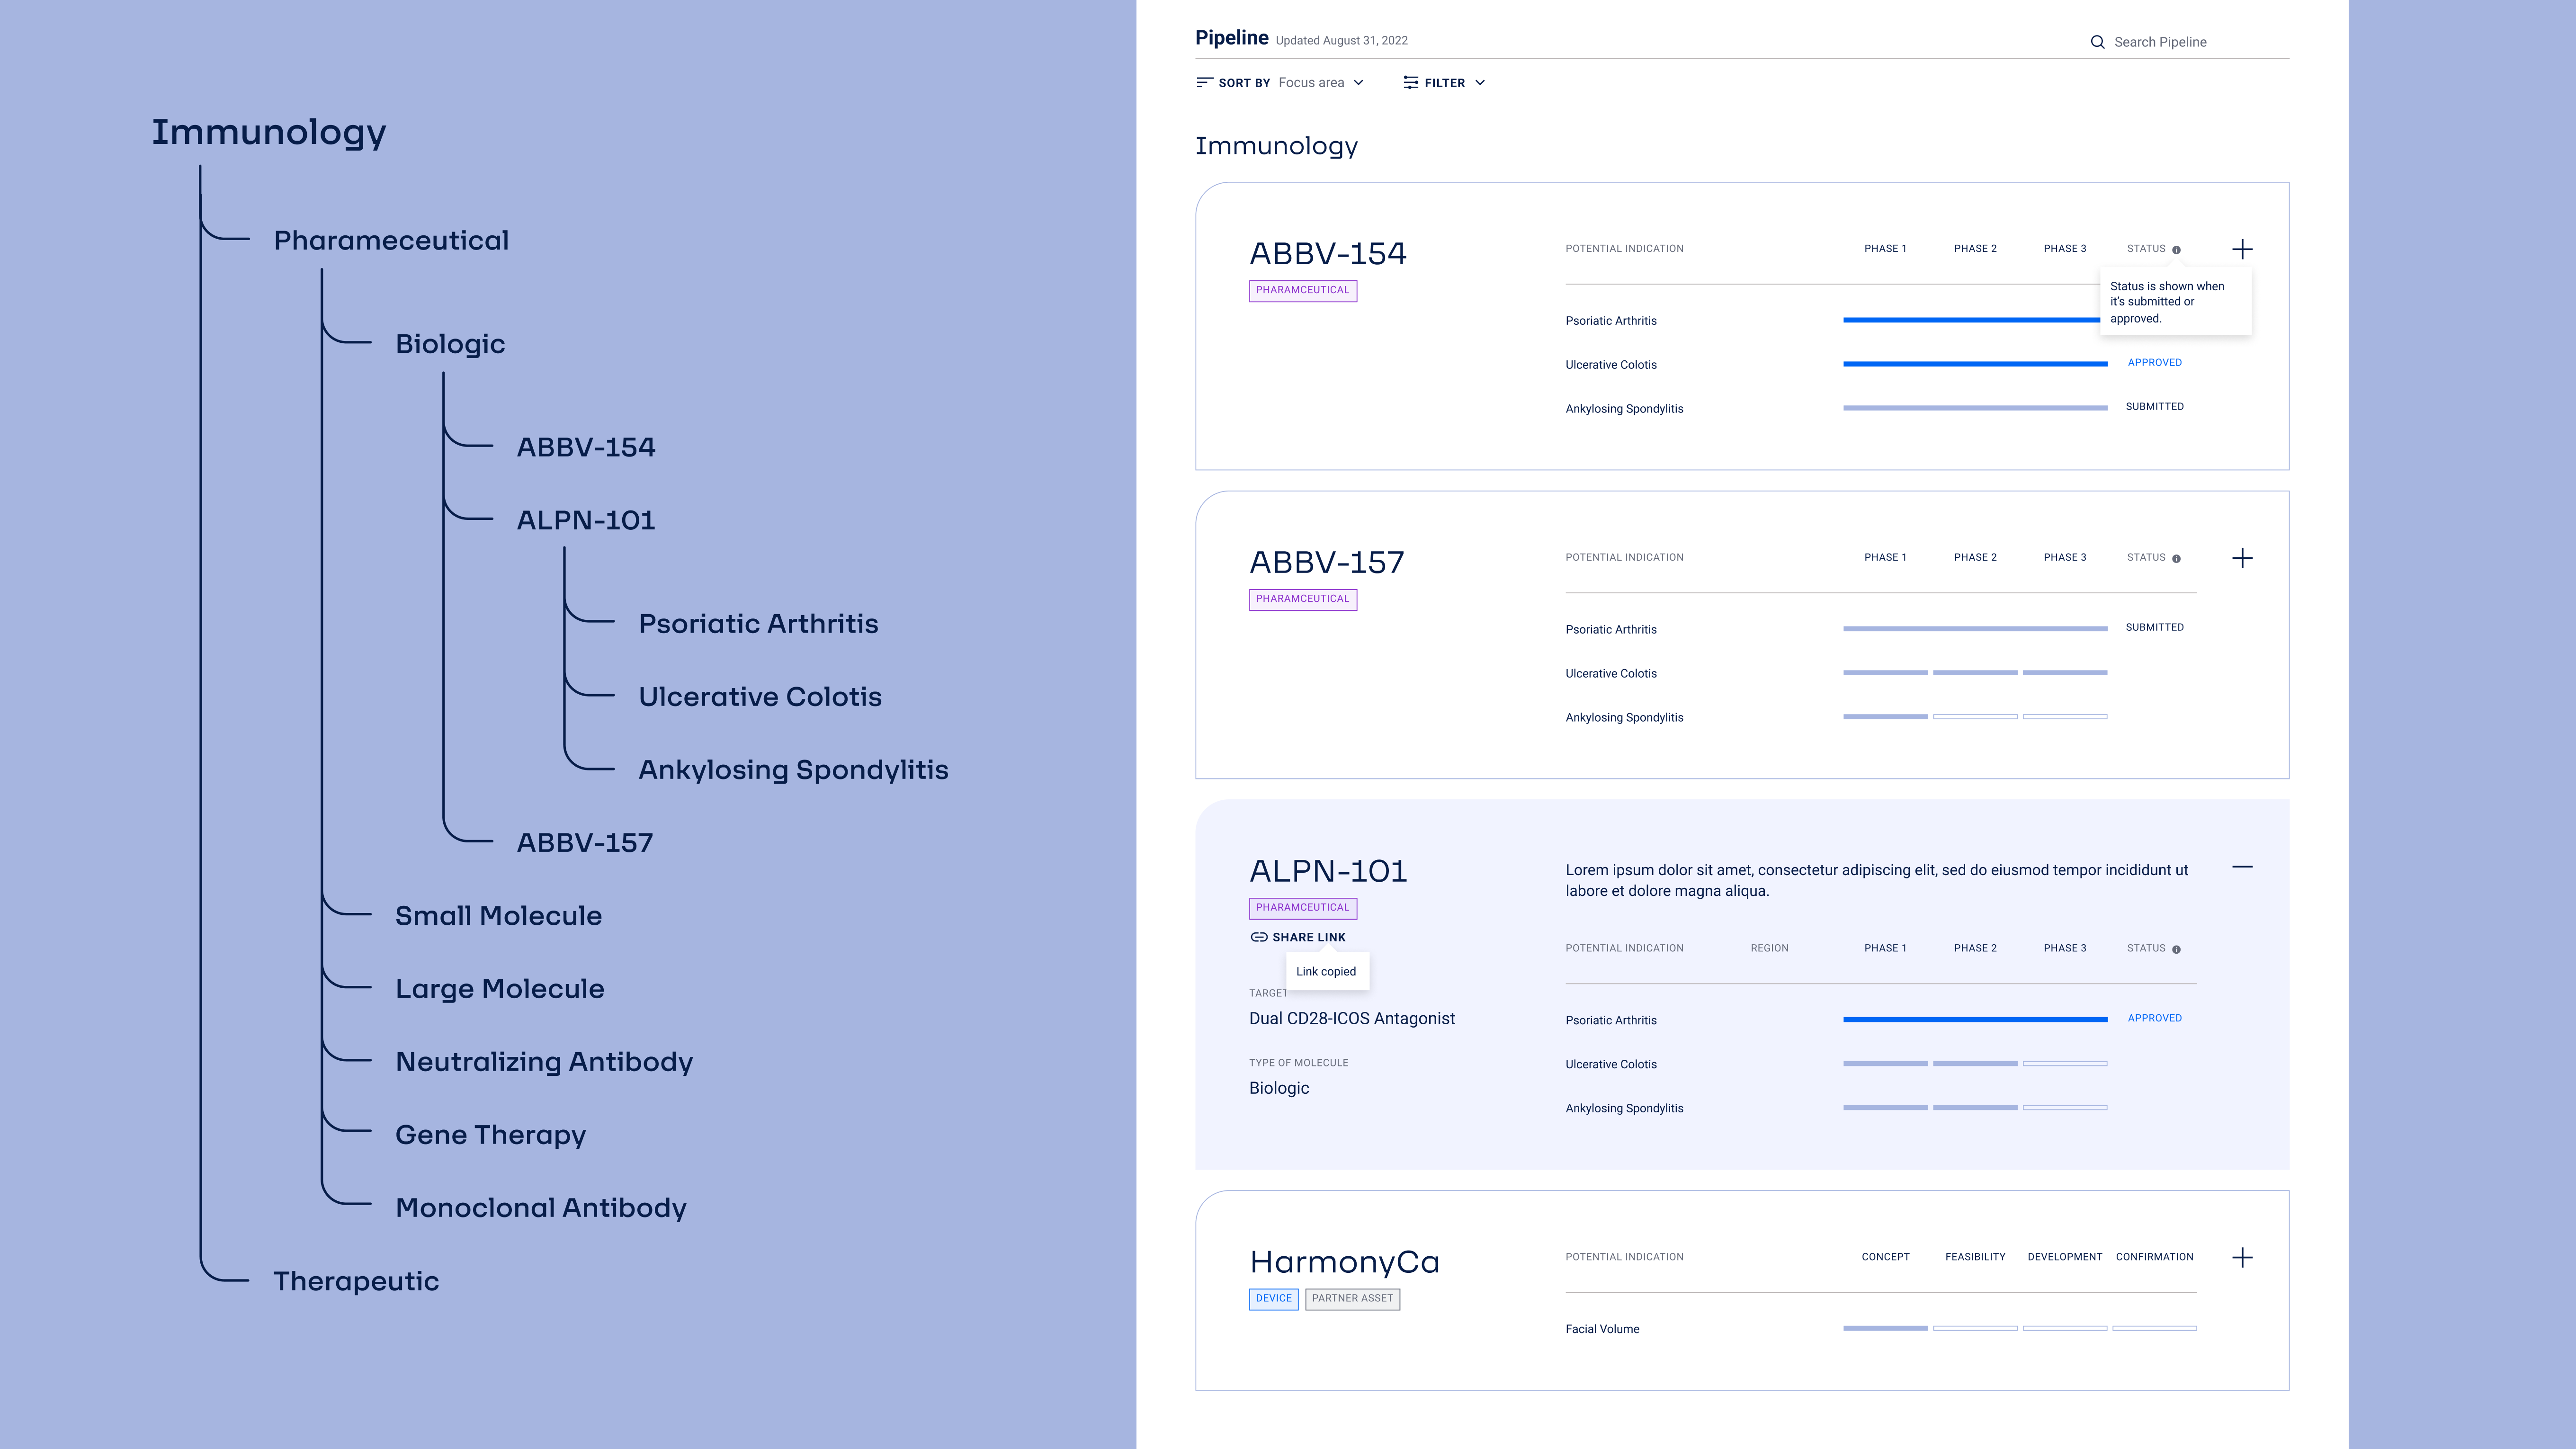
Task: Click ABBV-154 Ulcerative Colotis progress bar
Action: [1975, 364]
